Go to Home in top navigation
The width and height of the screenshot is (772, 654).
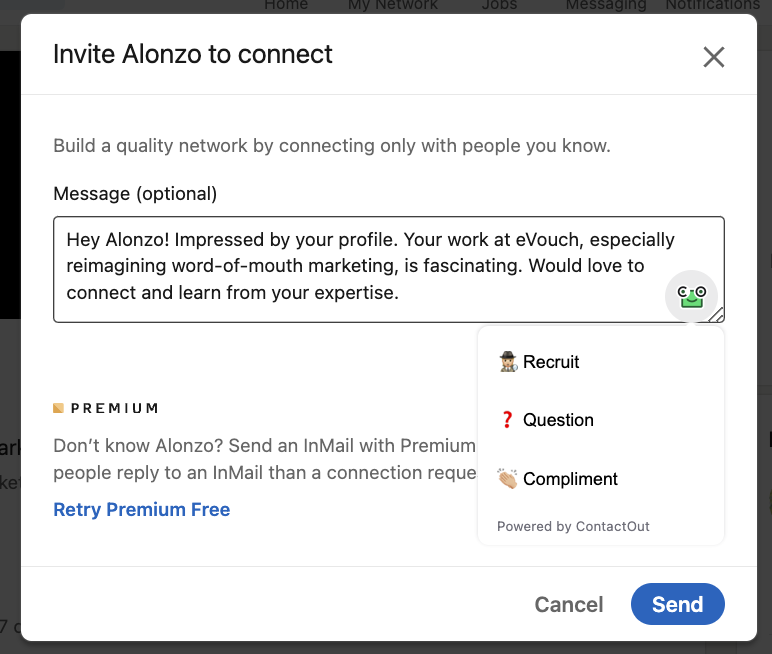[286, 5]
